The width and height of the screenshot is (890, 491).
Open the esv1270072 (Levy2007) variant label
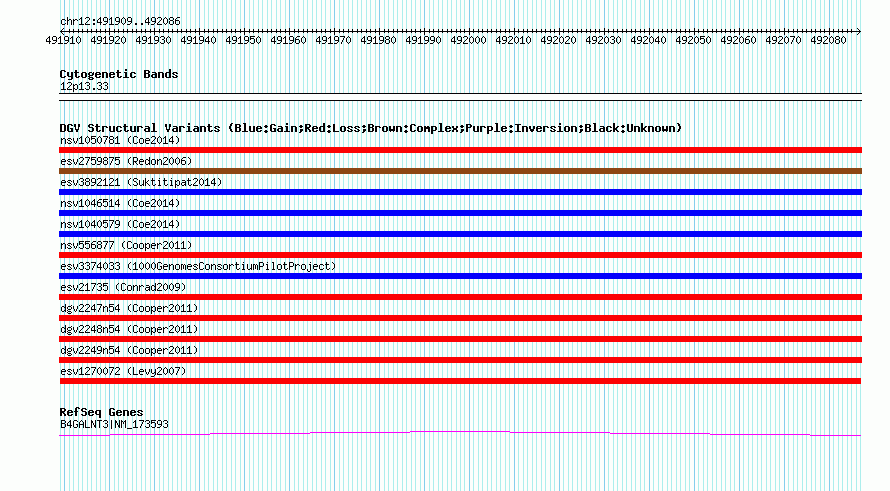coord(123,371)
